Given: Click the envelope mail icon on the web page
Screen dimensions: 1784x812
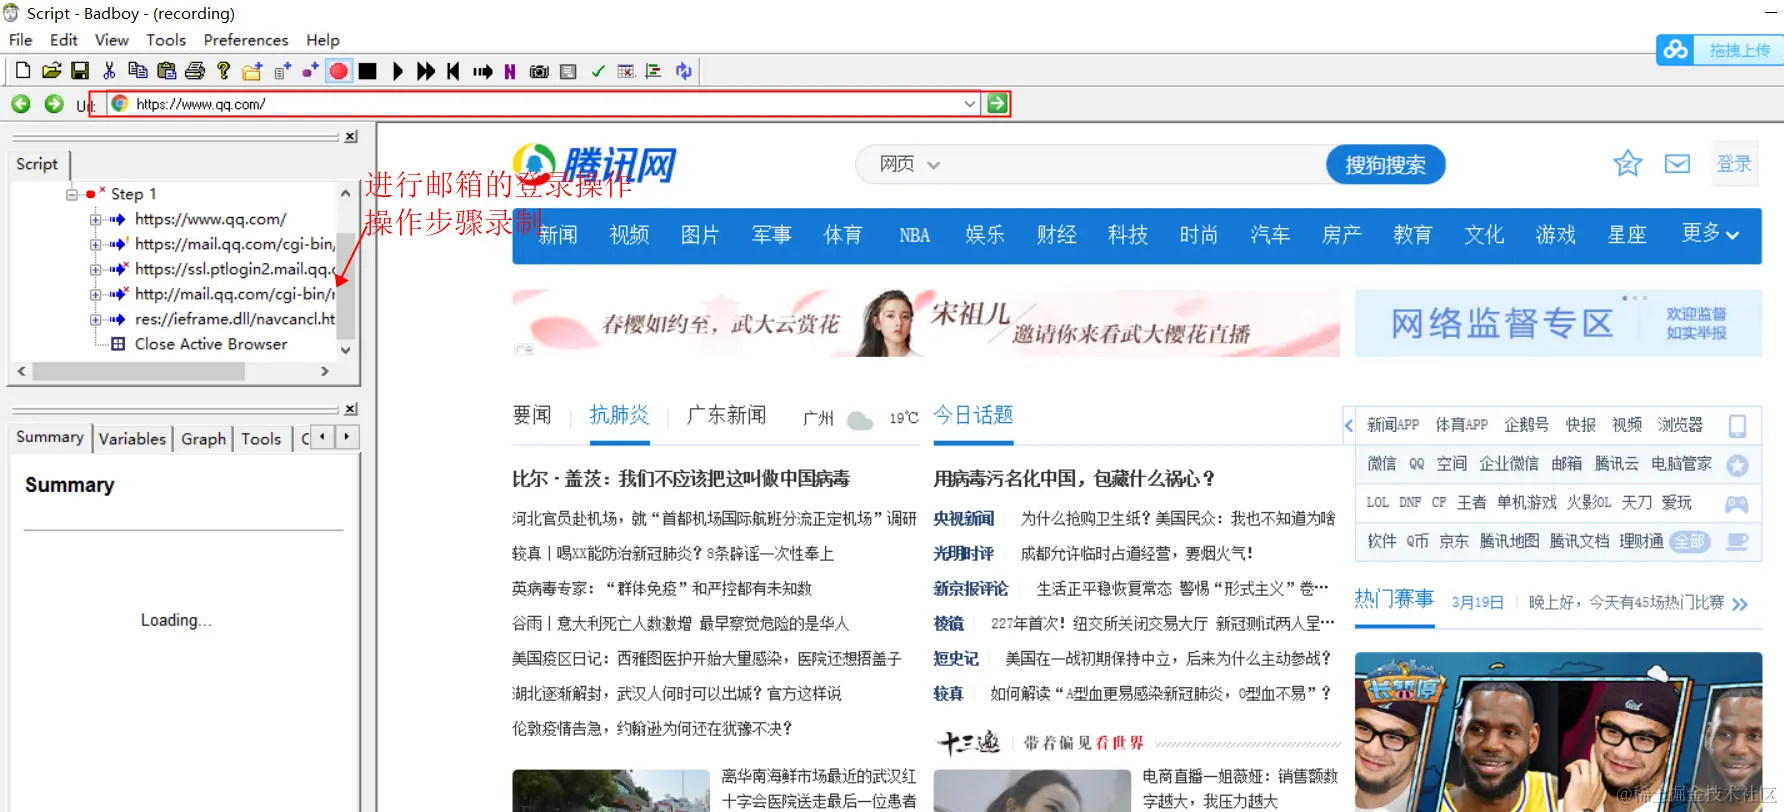Looking at the screenshot, I should (x=1677, y=163).
